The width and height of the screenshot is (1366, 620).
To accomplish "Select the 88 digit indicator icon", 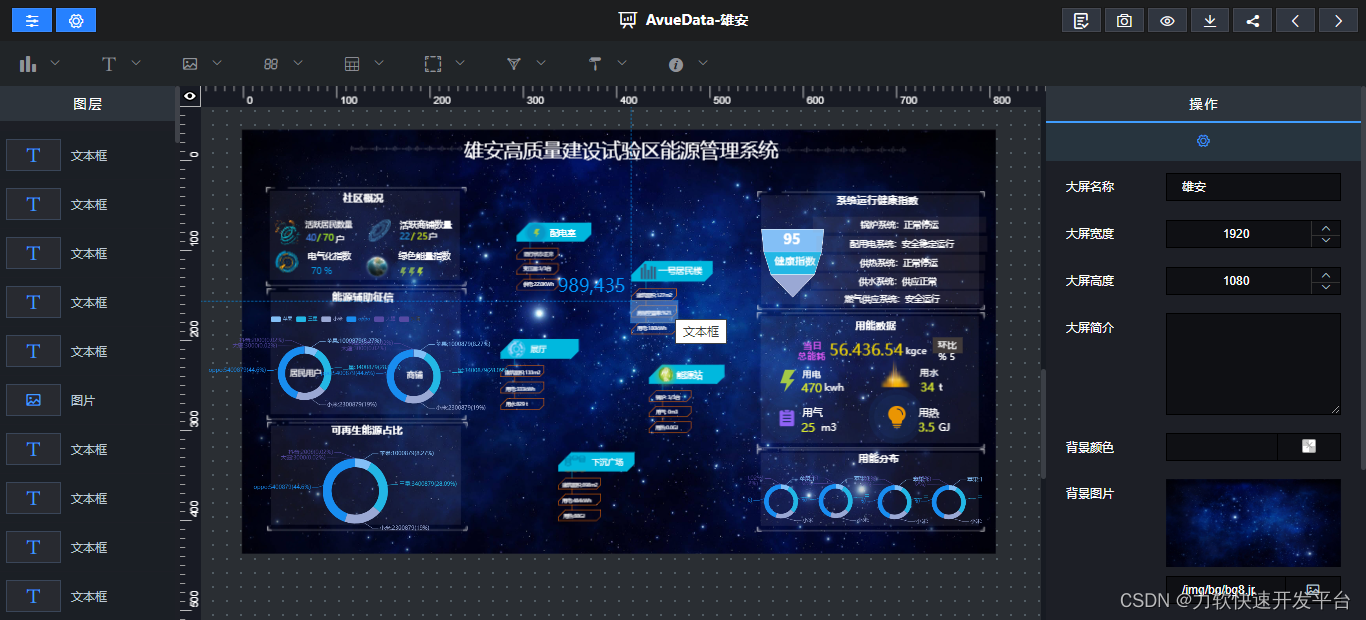I will (271, 64).
